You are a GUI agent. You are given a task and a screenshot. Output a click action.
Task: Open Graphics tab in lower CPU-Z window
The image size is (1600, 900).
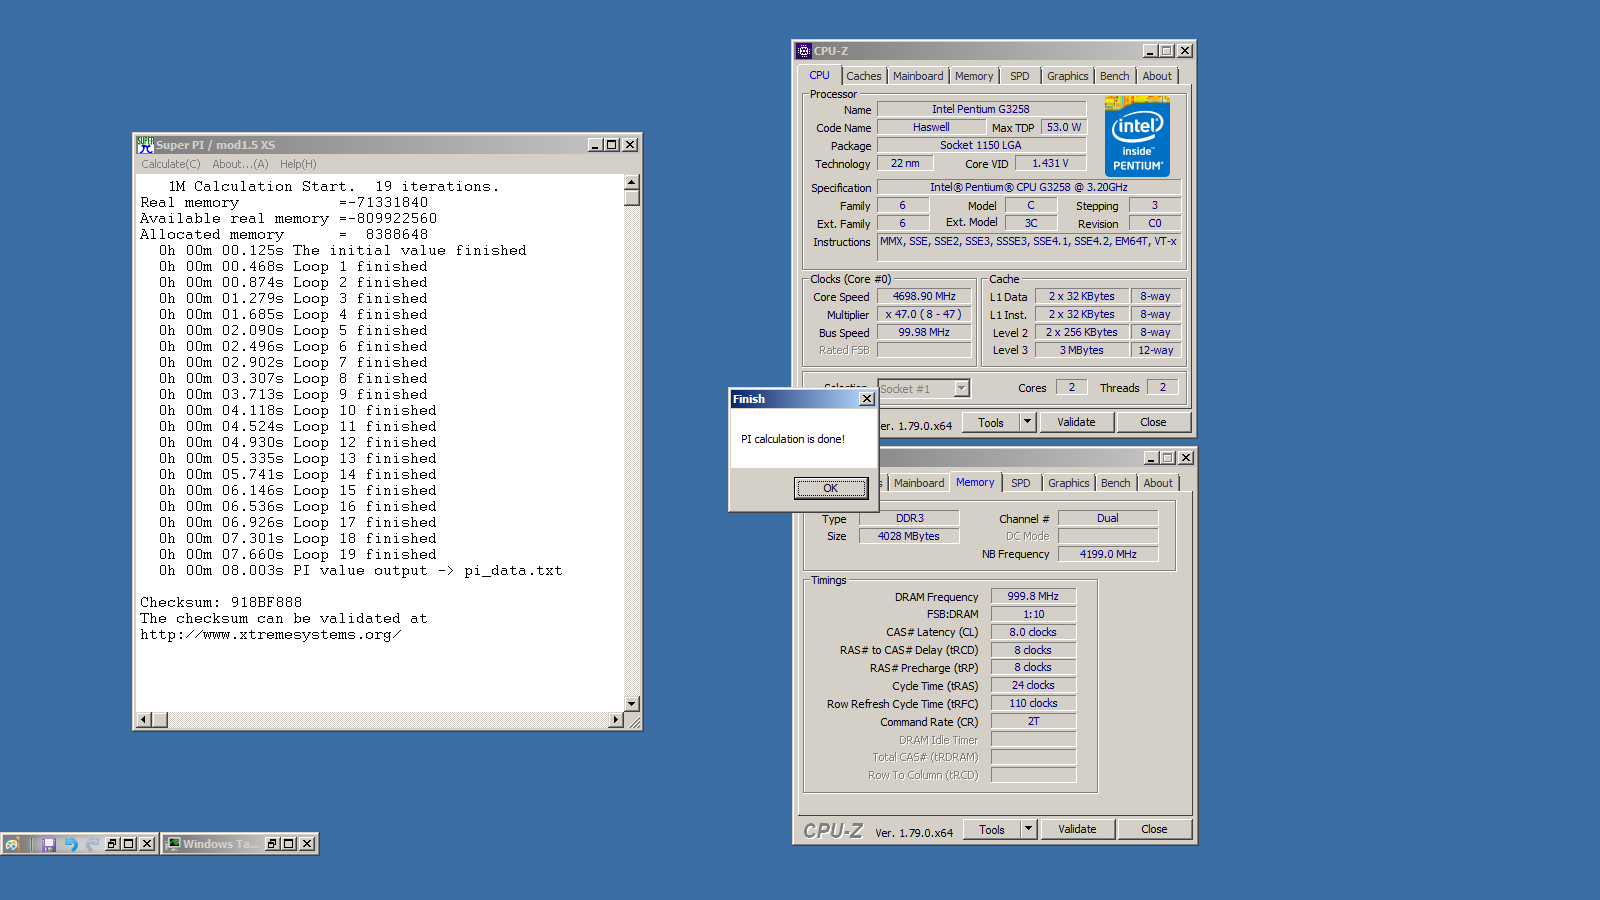pos(1069,483)
